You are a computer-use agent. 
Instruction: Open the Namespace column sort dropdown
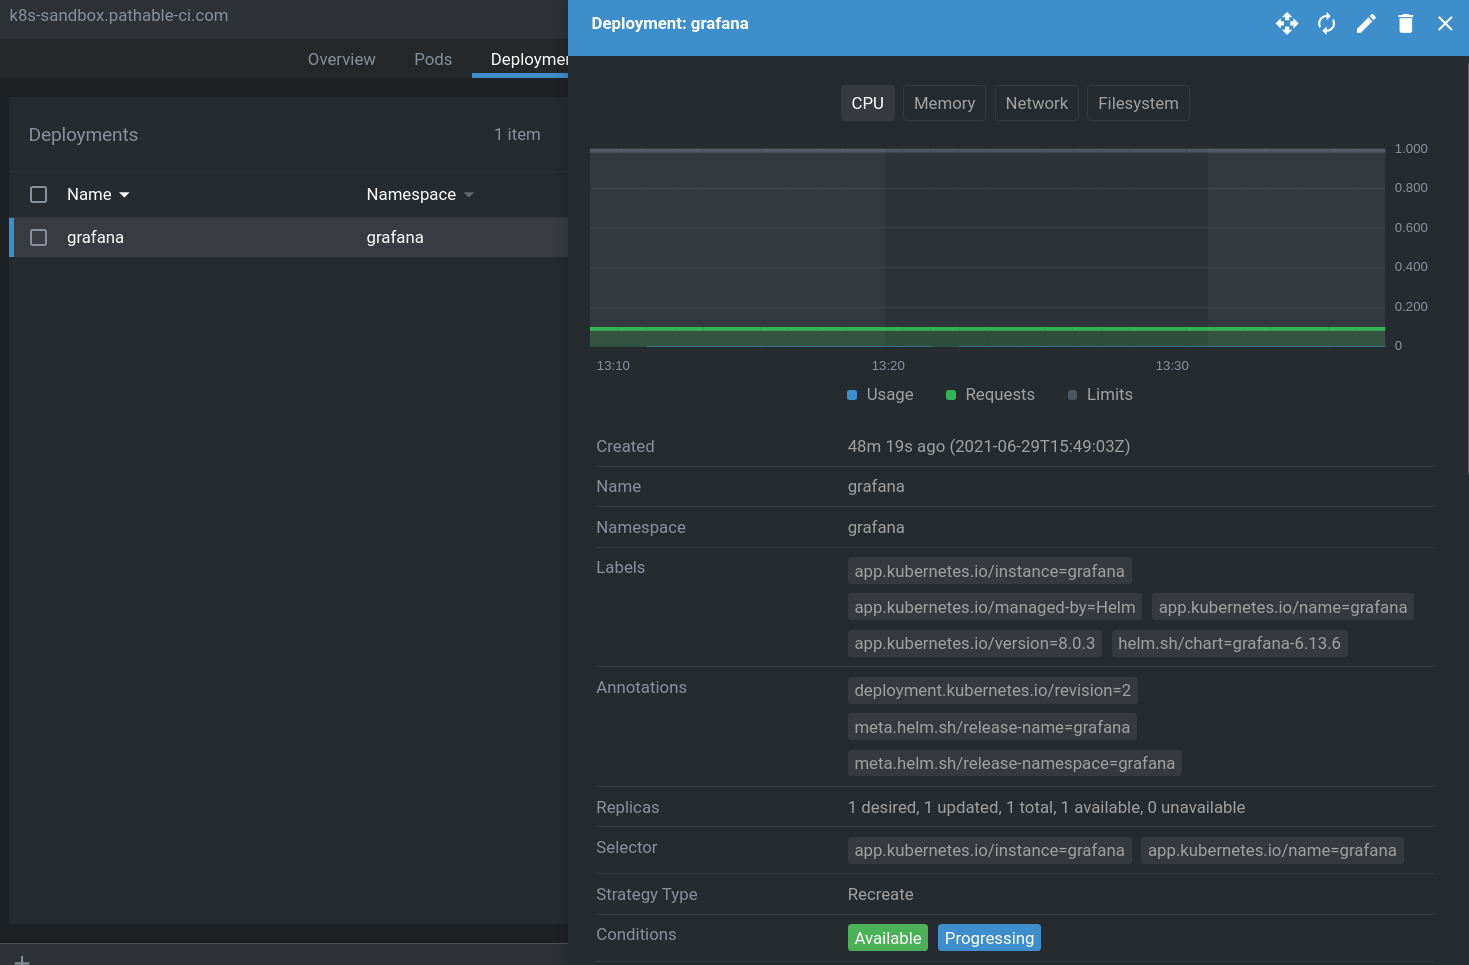[x=469, y=194]
